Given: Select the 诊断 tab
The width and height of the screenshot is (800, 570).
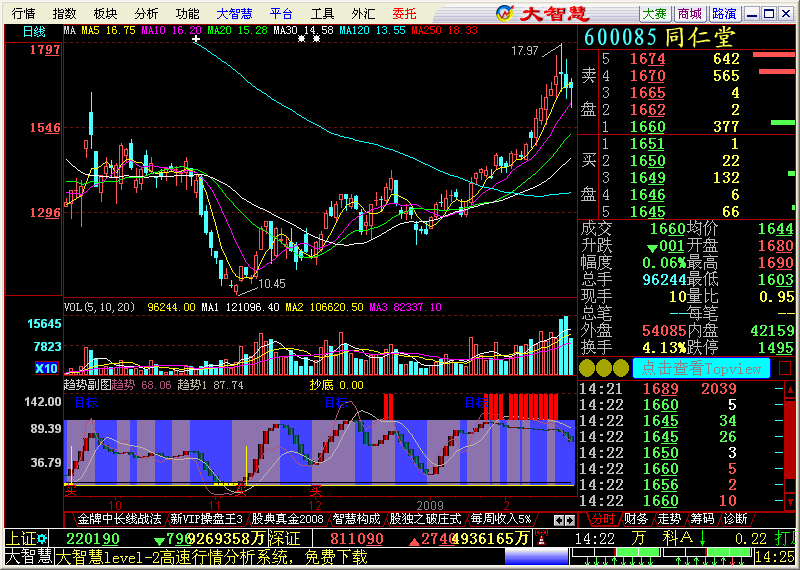Looking at the screenshot, I should pos(735,519).
